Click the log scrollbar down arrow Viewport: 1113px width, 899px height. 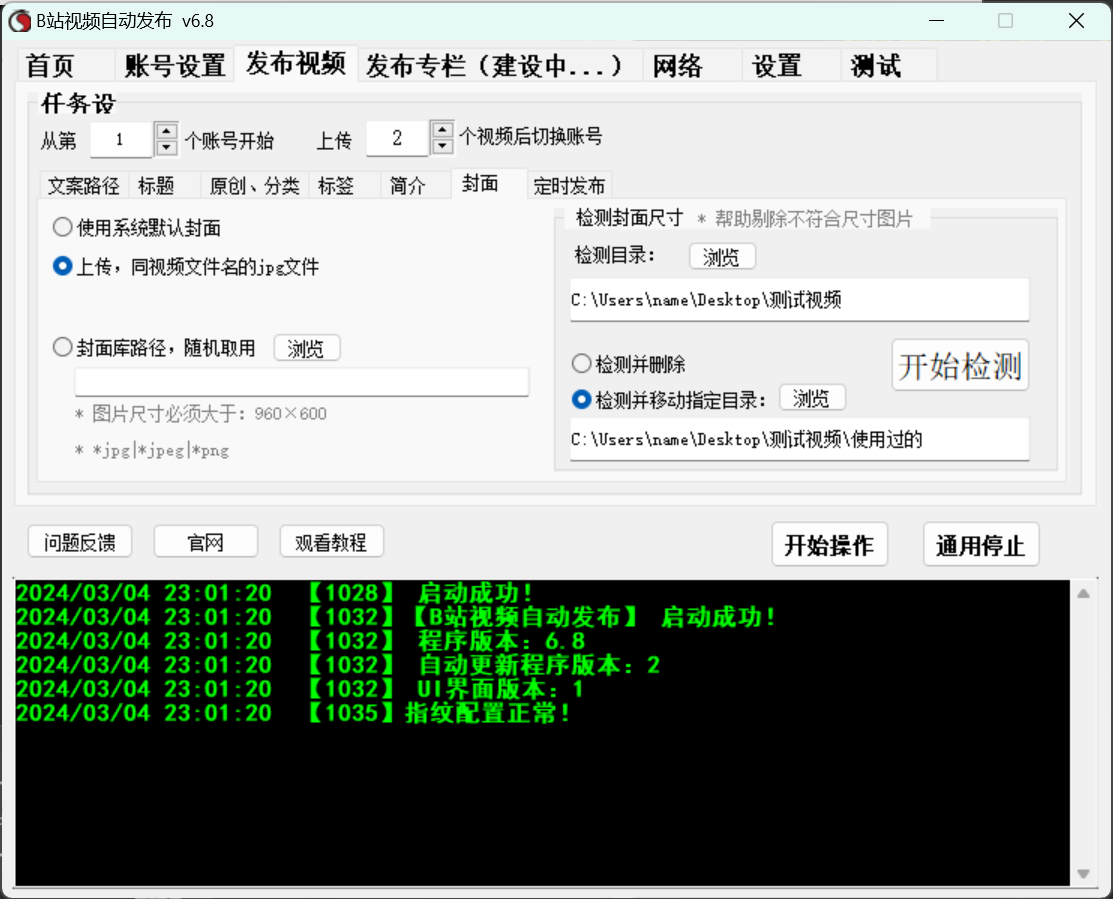pyautogui.click(x=1083, y=874)
